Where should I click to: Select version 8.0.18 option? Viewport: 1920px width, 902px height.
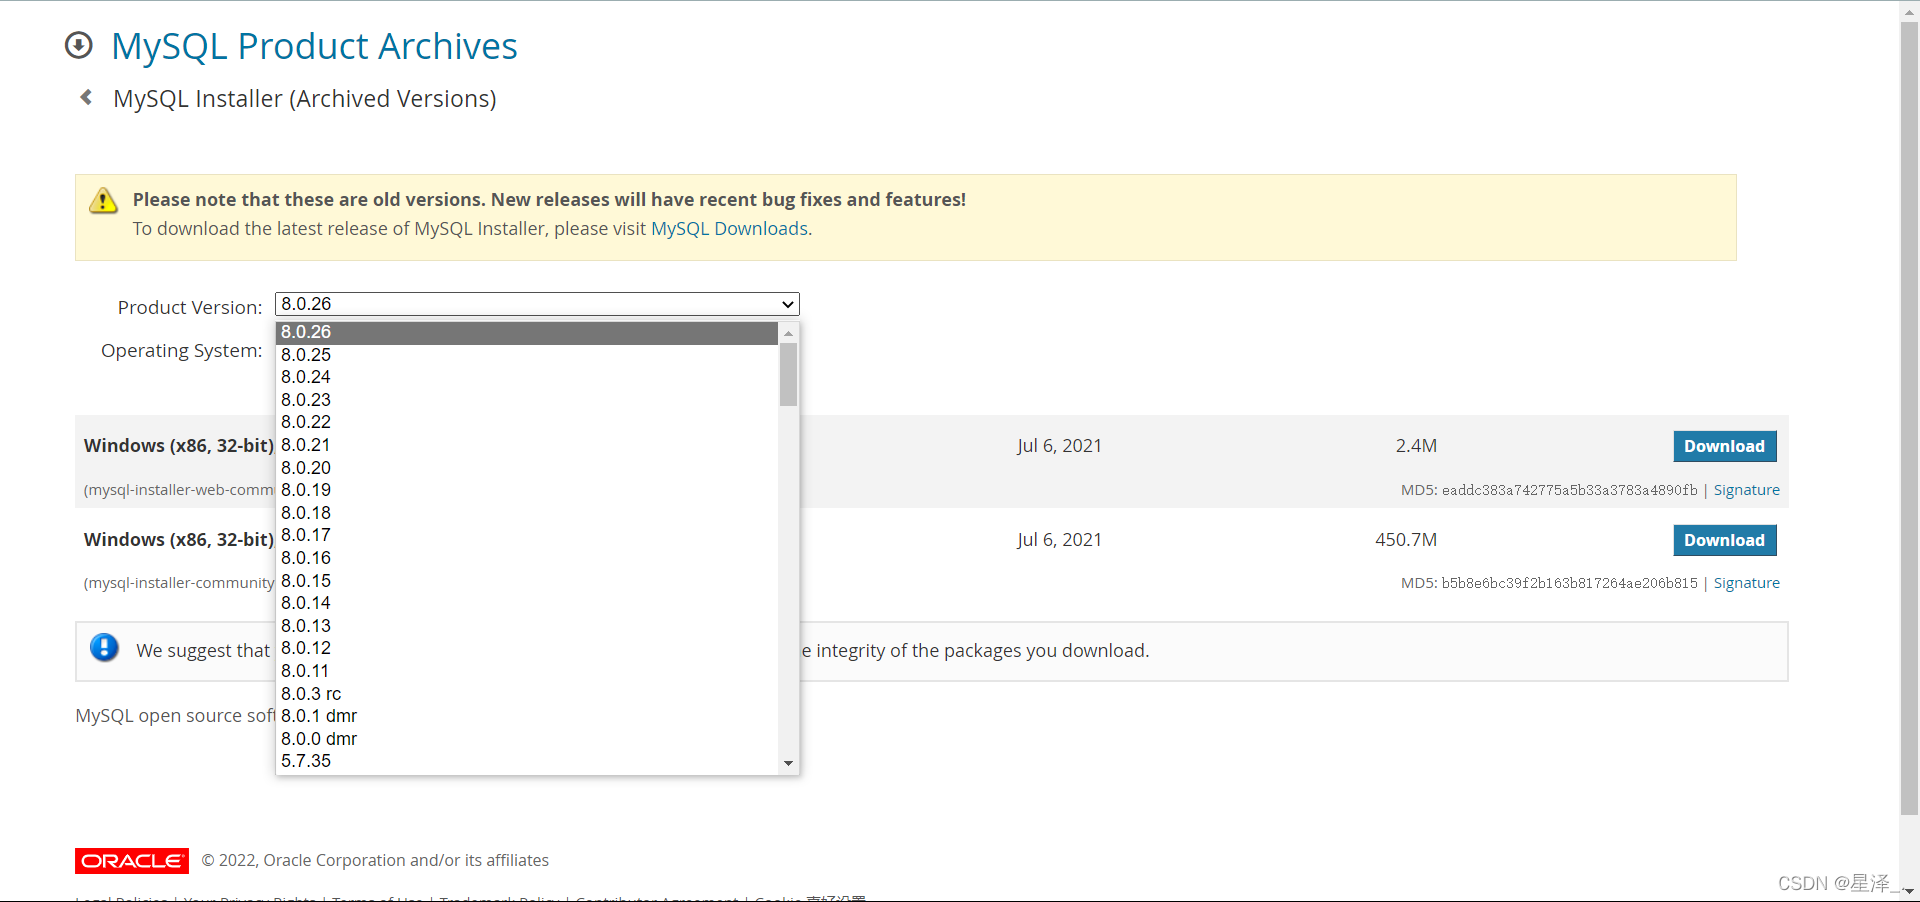click(x=527, y=513)
